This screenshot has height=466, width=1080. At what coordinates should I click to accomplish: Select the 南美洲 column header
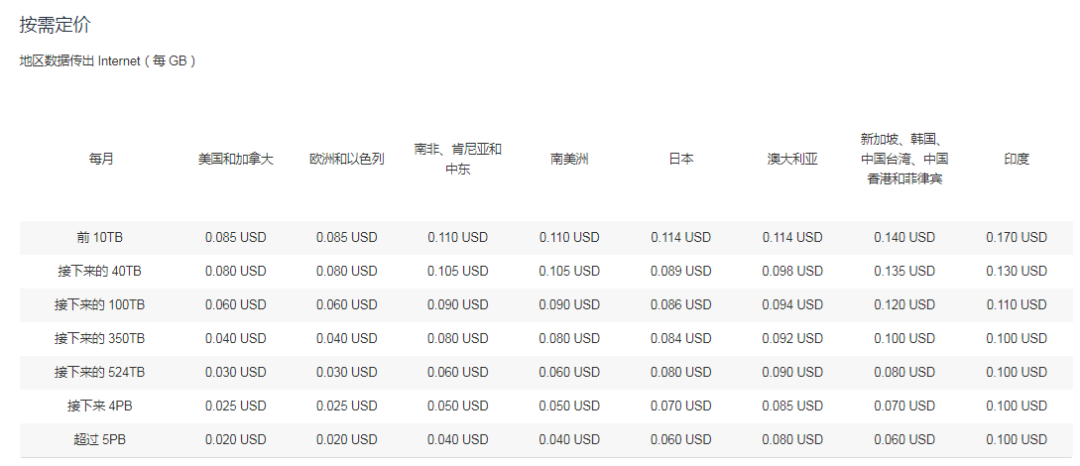569,159
